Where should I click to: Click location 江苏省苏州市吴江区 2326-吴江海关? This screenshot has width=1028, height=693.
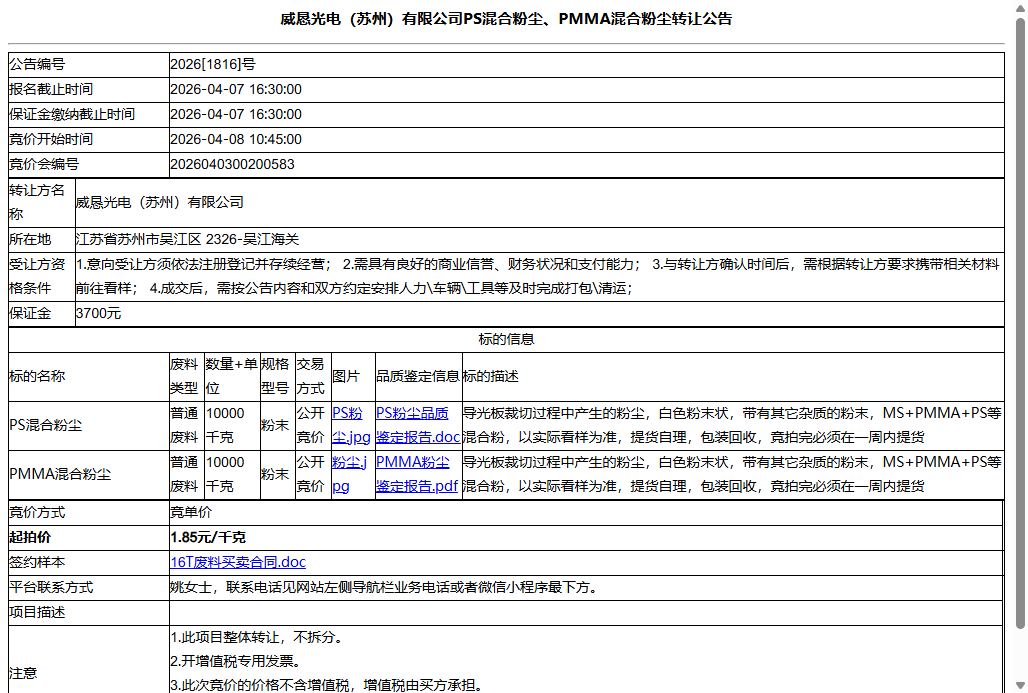tap(188, 239)
